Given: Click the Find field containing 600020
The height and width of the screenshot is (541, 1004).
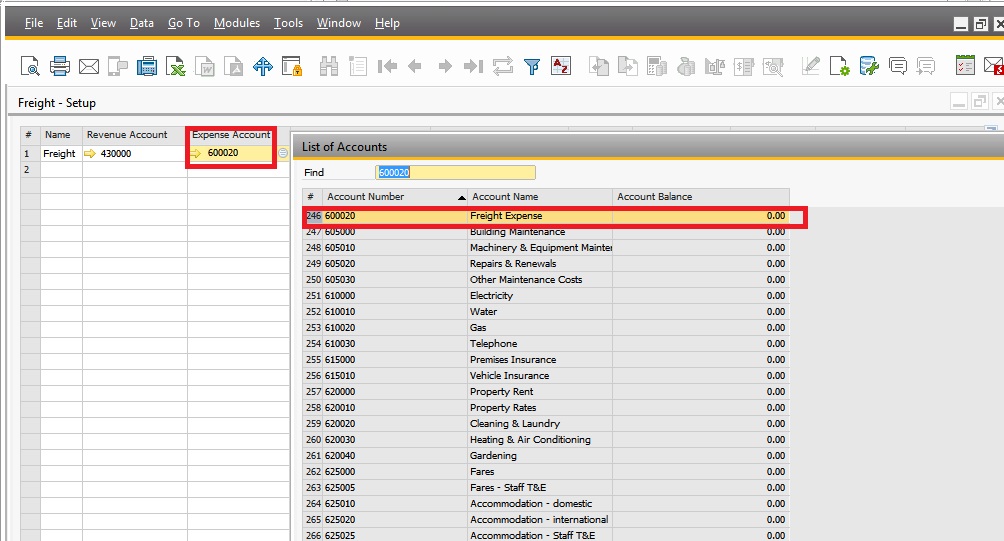Looking at the screenshot, I should (455, 172).
